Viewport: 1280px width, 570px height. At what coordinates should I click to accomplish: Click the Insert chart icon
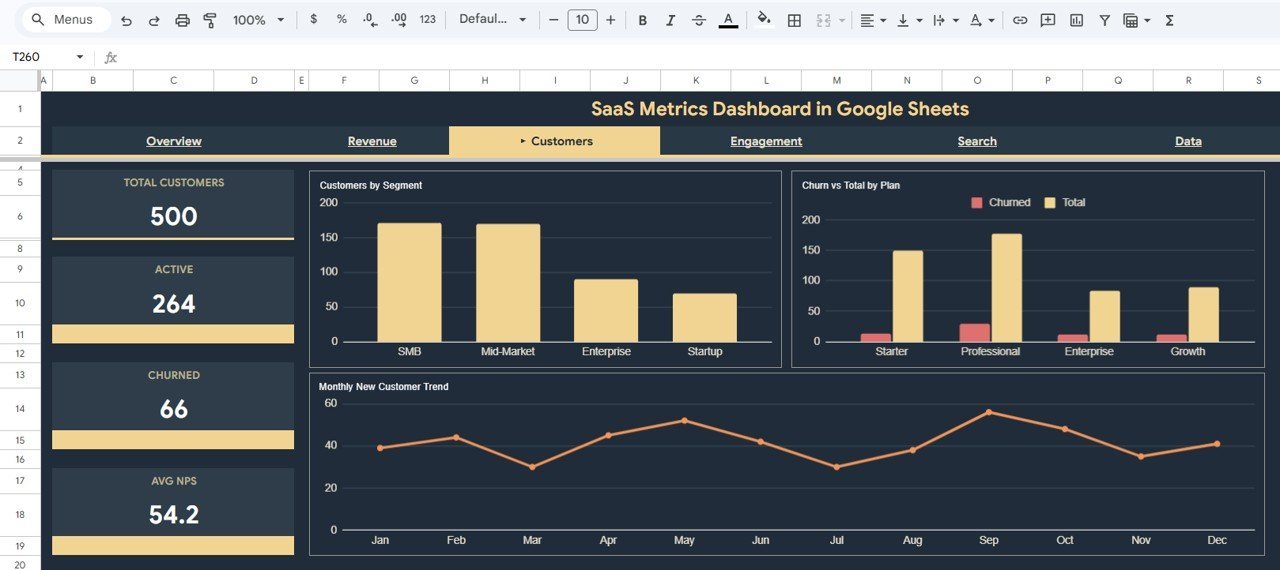point(1076,20)
